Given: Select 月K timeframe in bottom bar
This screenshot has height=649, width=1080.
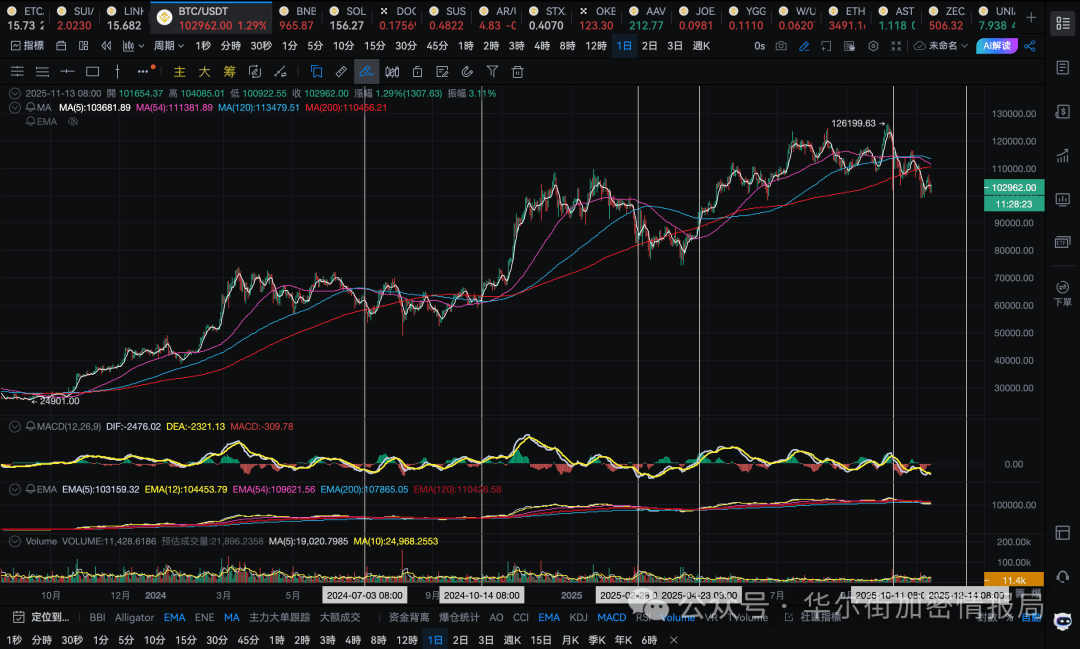Looking at the screenshot, I should click(570, 640).
